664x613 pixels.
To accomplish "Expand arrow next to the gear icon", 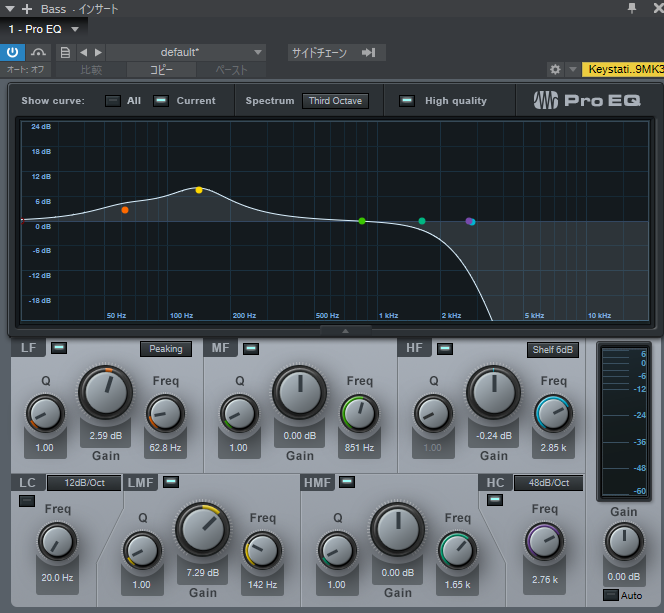I will pyautogui.click(x=573, y=69).
